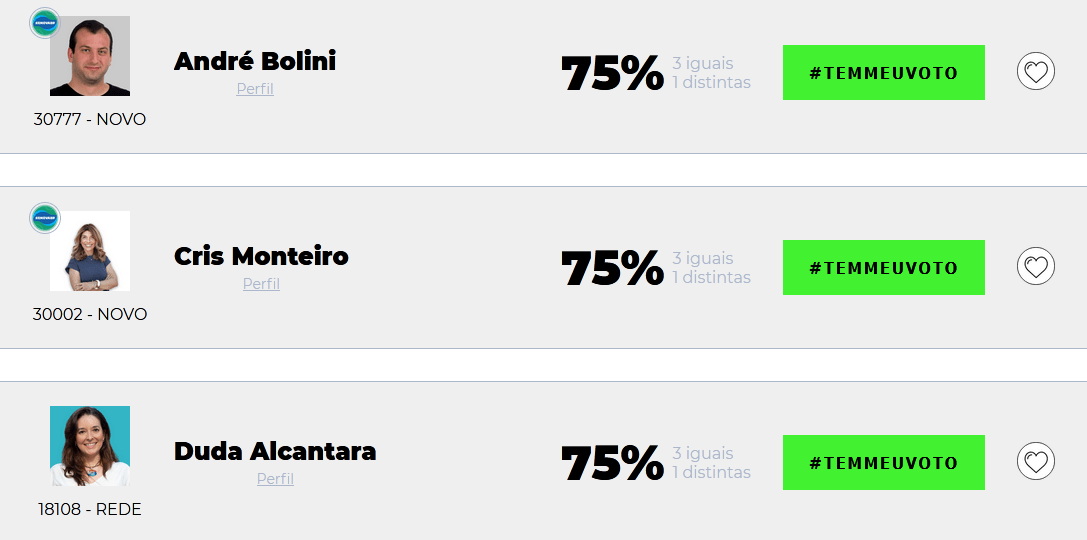1087x540 pixels.
Task: Select #TEMMEUVOTO next to Duda Alcantara
Action: [884, 462]
